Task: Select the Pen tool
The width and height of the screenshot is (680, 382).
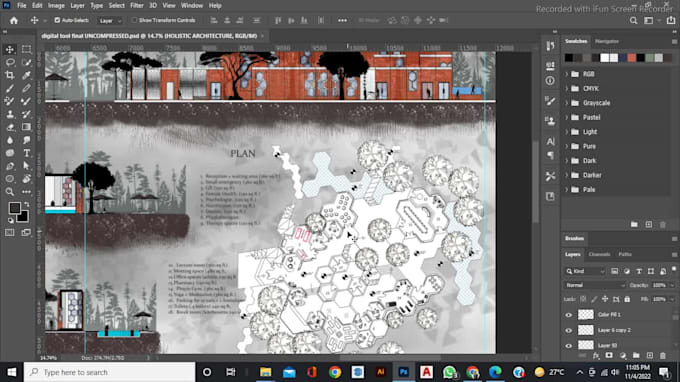Action: coord(10,166)
